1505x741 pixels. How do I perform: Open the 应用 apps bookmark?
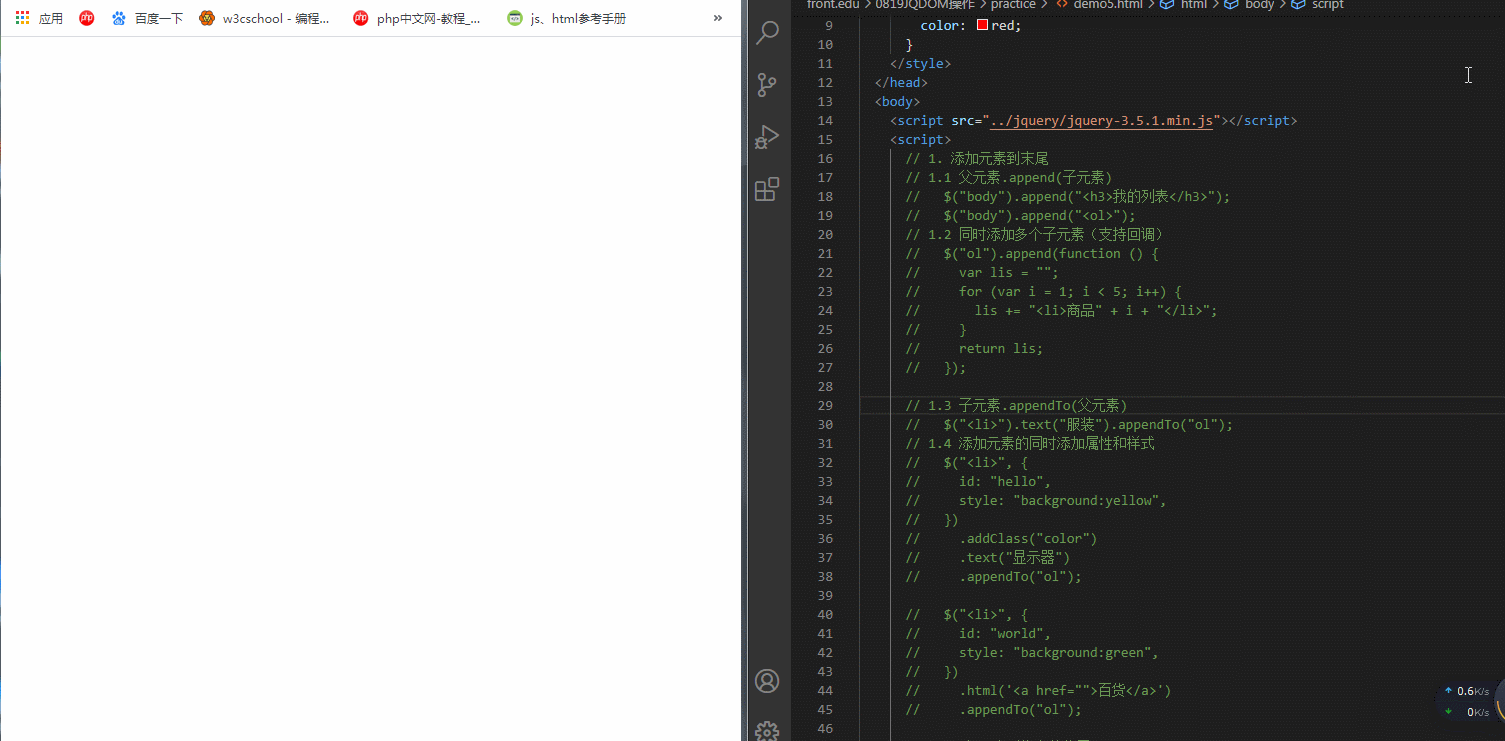click(x=39, y=18)
